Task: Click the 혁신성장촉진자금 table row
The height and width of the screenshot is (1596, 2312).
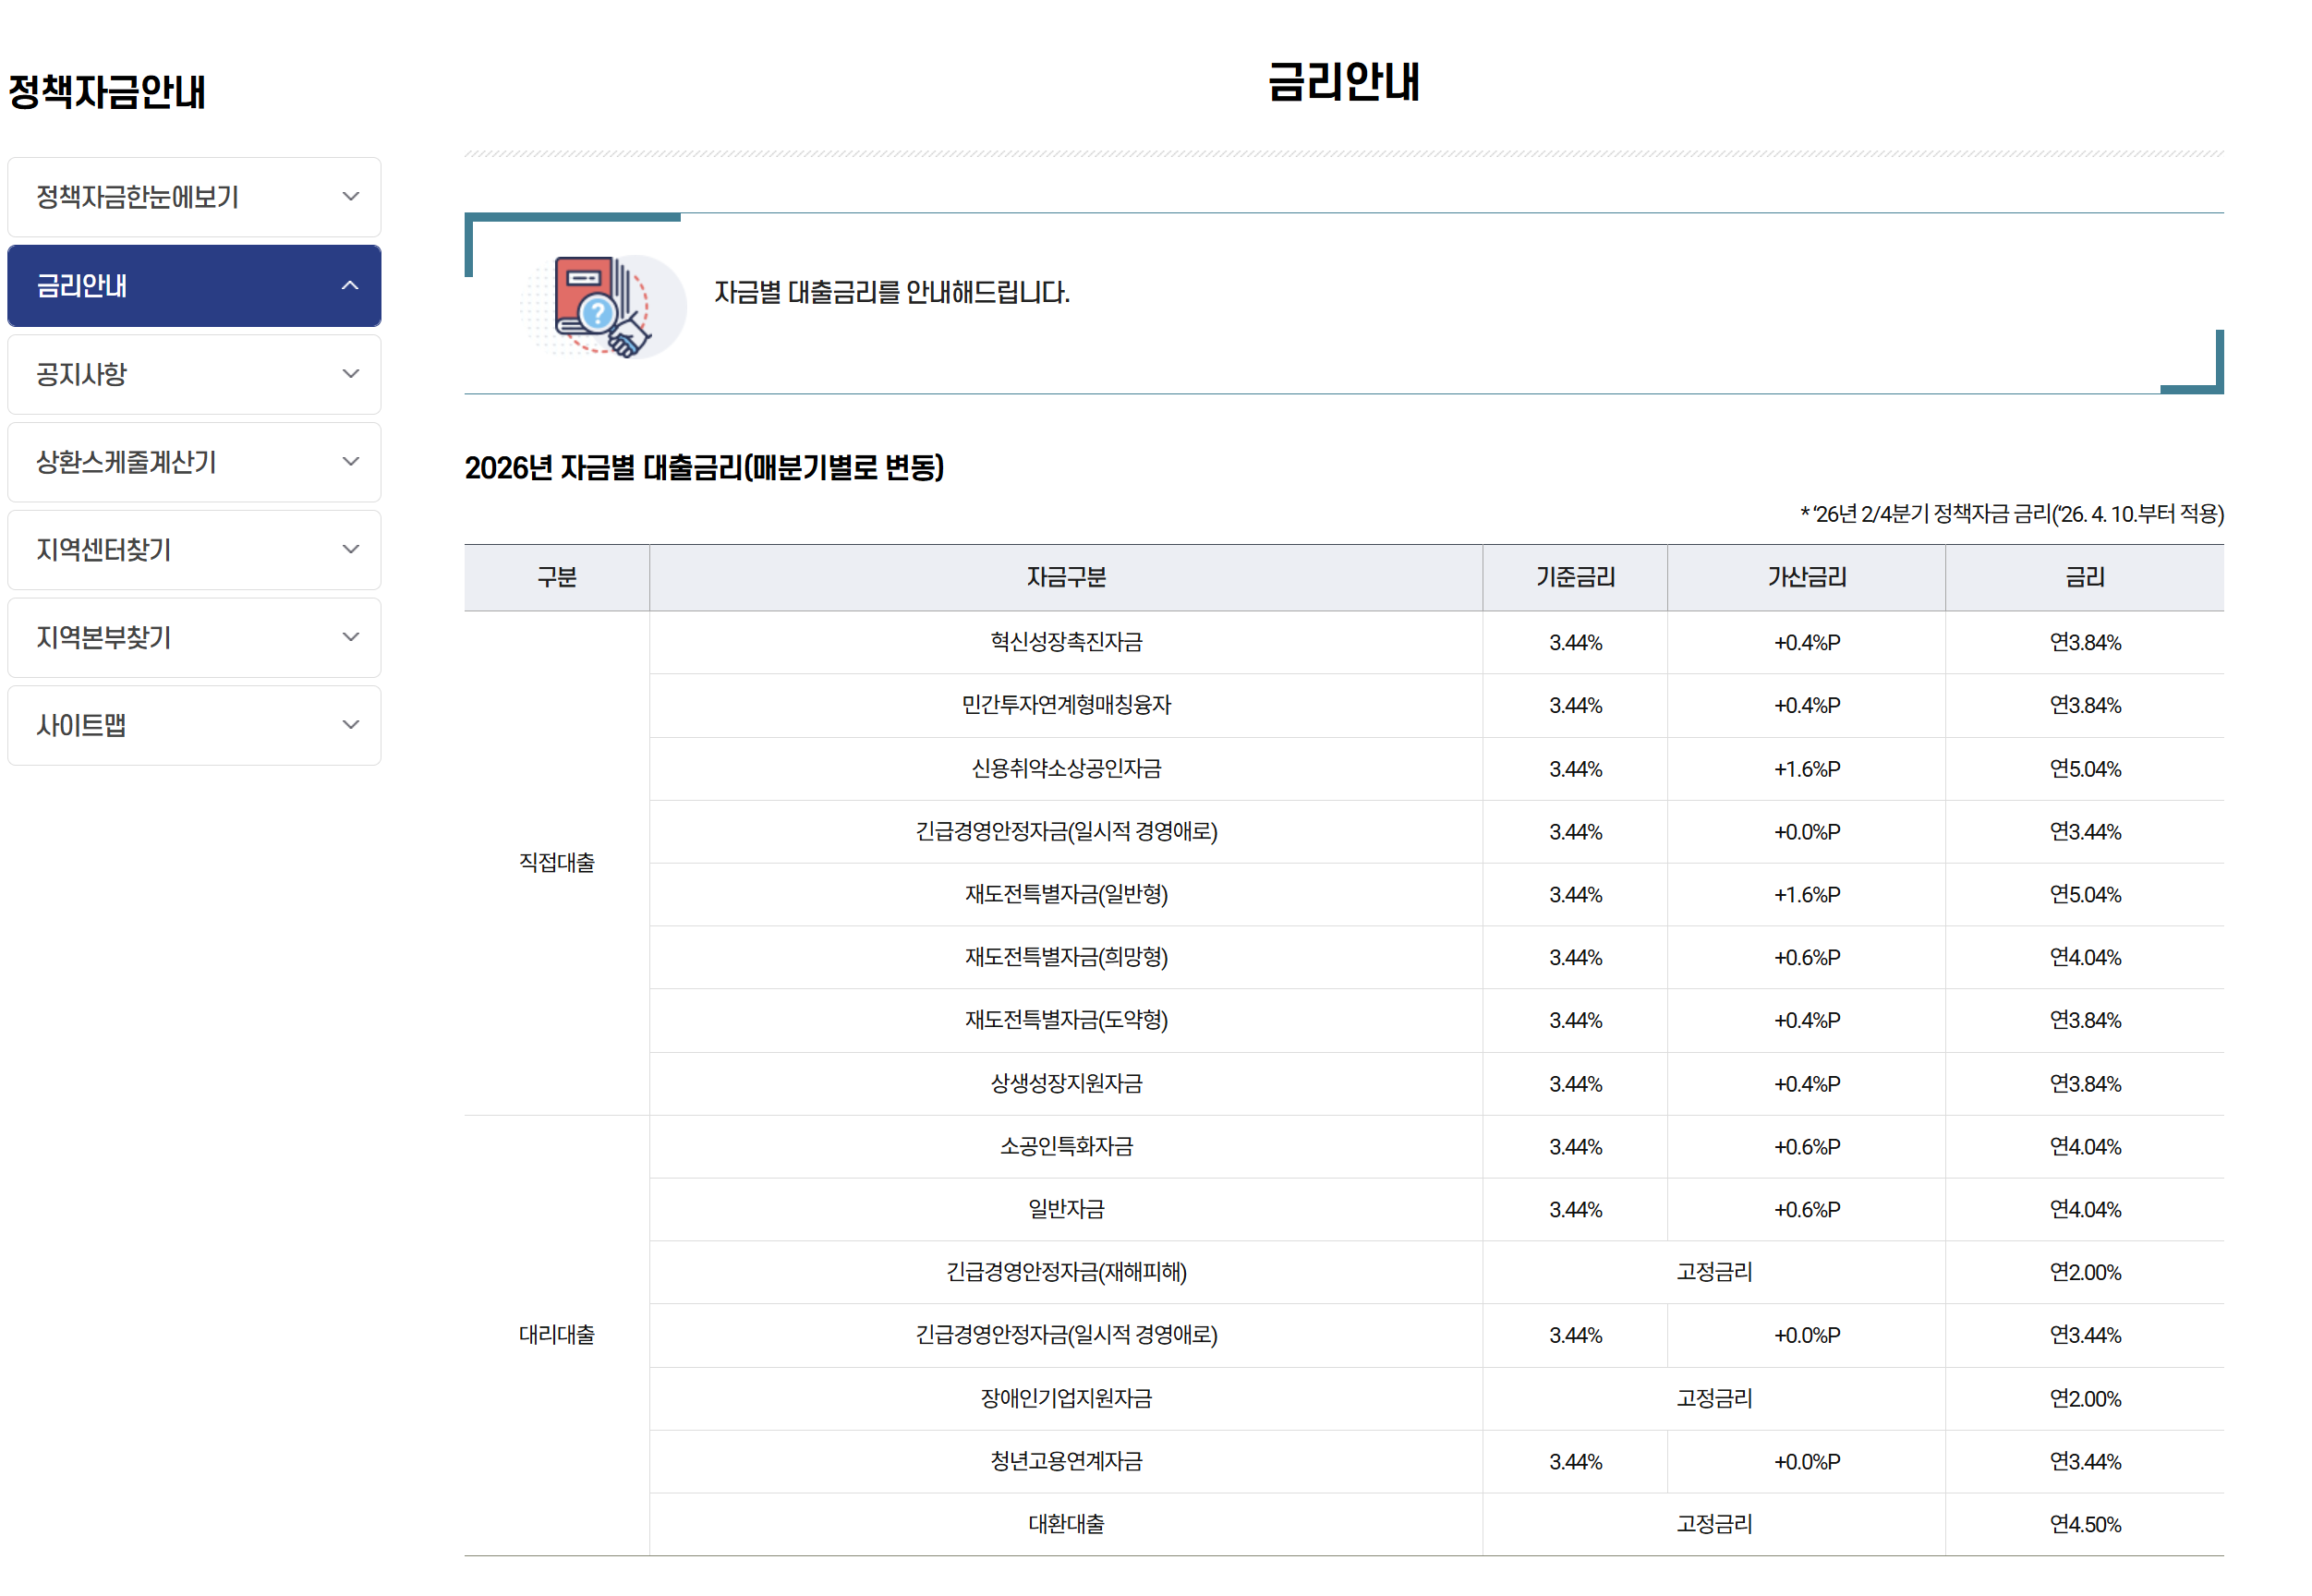Action: click(1065, 642)
